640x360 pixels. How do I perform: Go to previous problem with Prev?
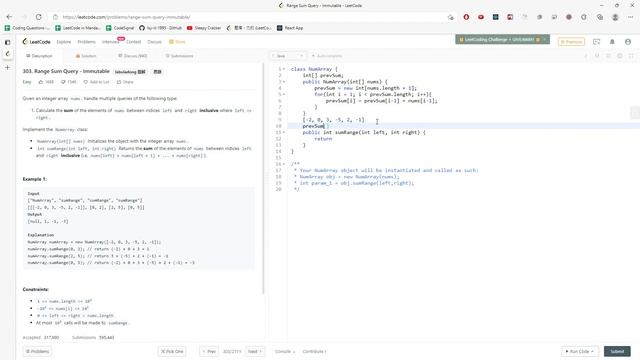(x=209, y=351)
